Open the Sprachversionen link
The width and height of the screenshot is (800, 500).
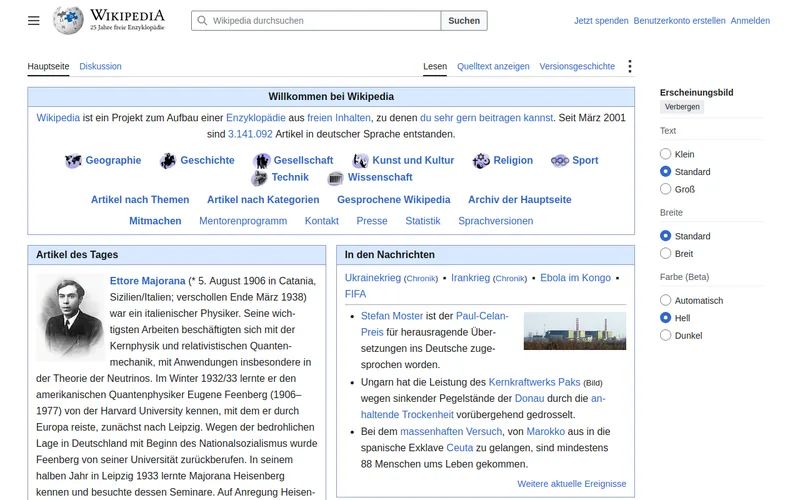(495, 221)
